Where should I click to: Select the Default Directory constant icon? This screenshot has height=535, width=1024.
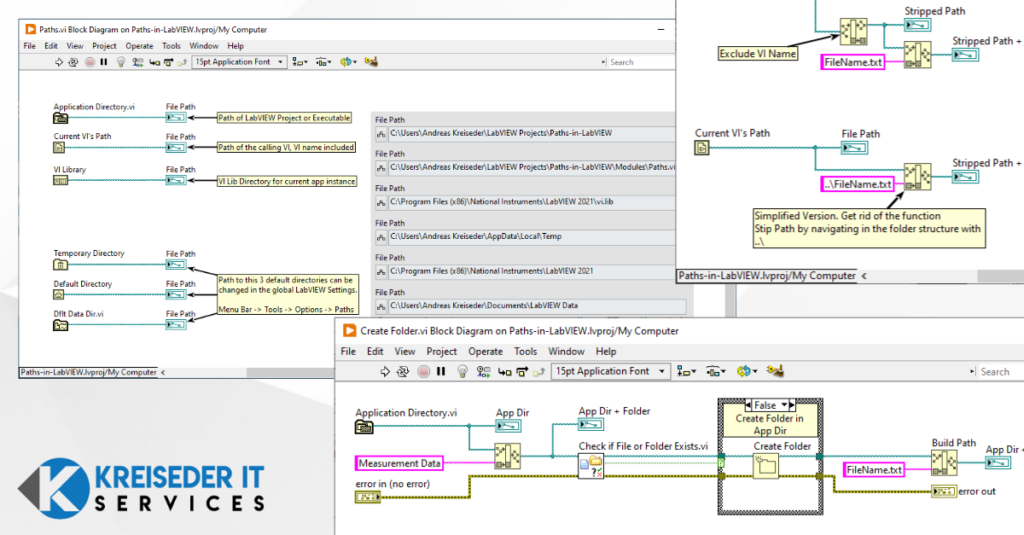tap(59, 295)
